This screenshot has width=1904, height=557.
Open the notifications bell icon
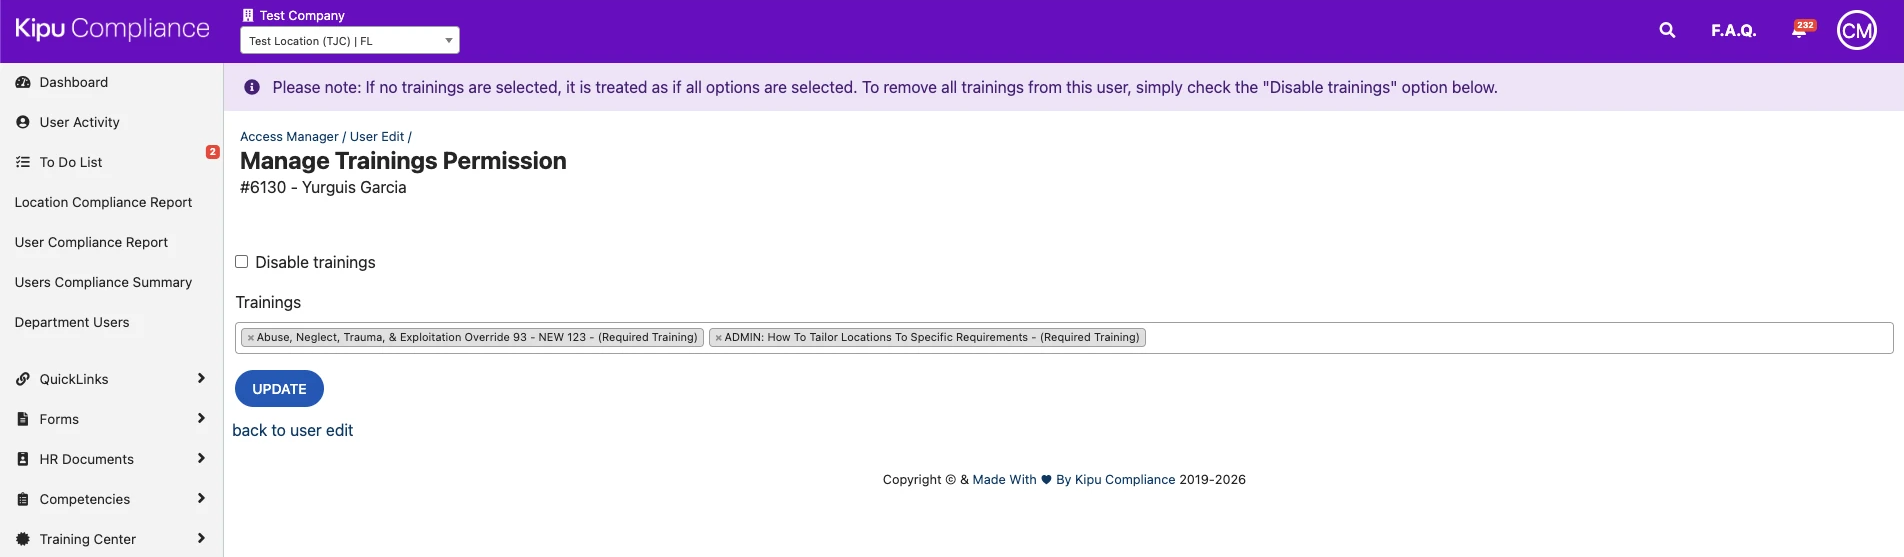point(1799,31)
